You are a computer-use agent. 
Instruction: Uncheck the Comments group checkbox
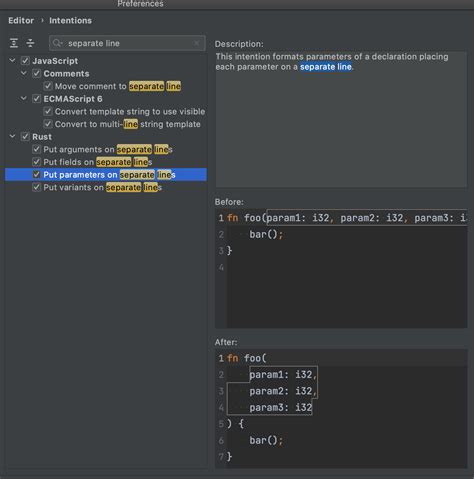tap(36, 73)
